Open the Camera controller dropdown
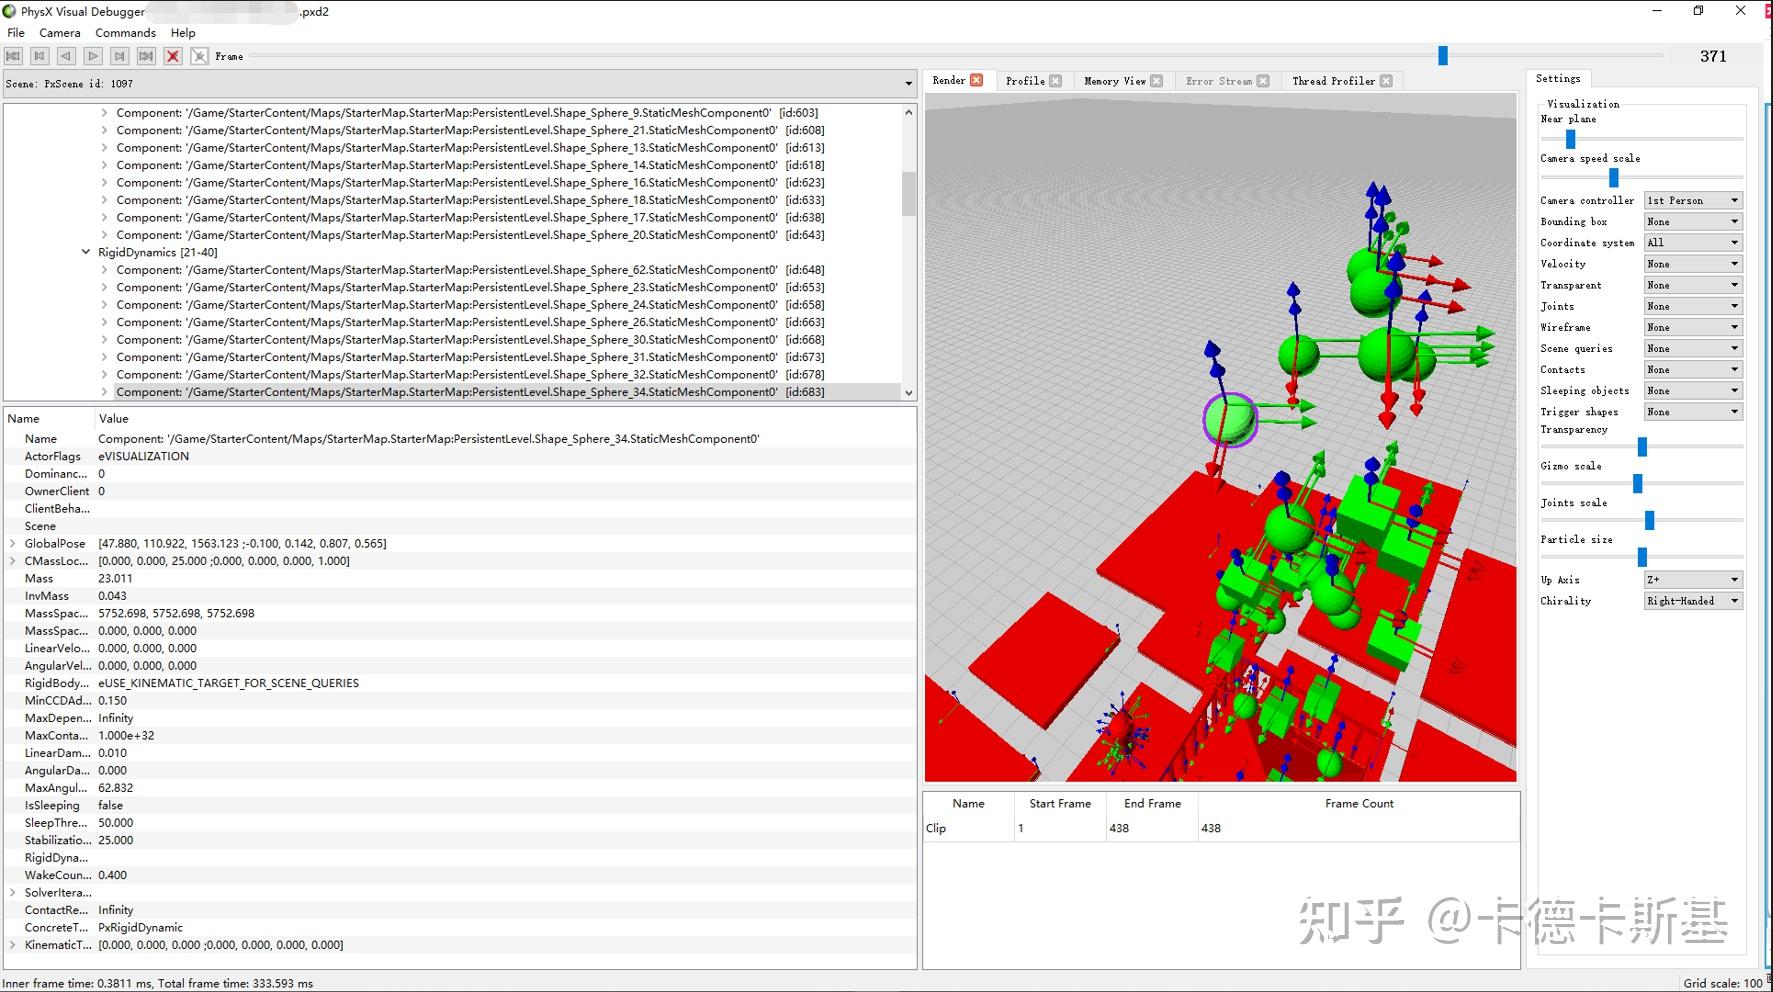This screenshot has width=1773, height=992. click(1693, 201)
